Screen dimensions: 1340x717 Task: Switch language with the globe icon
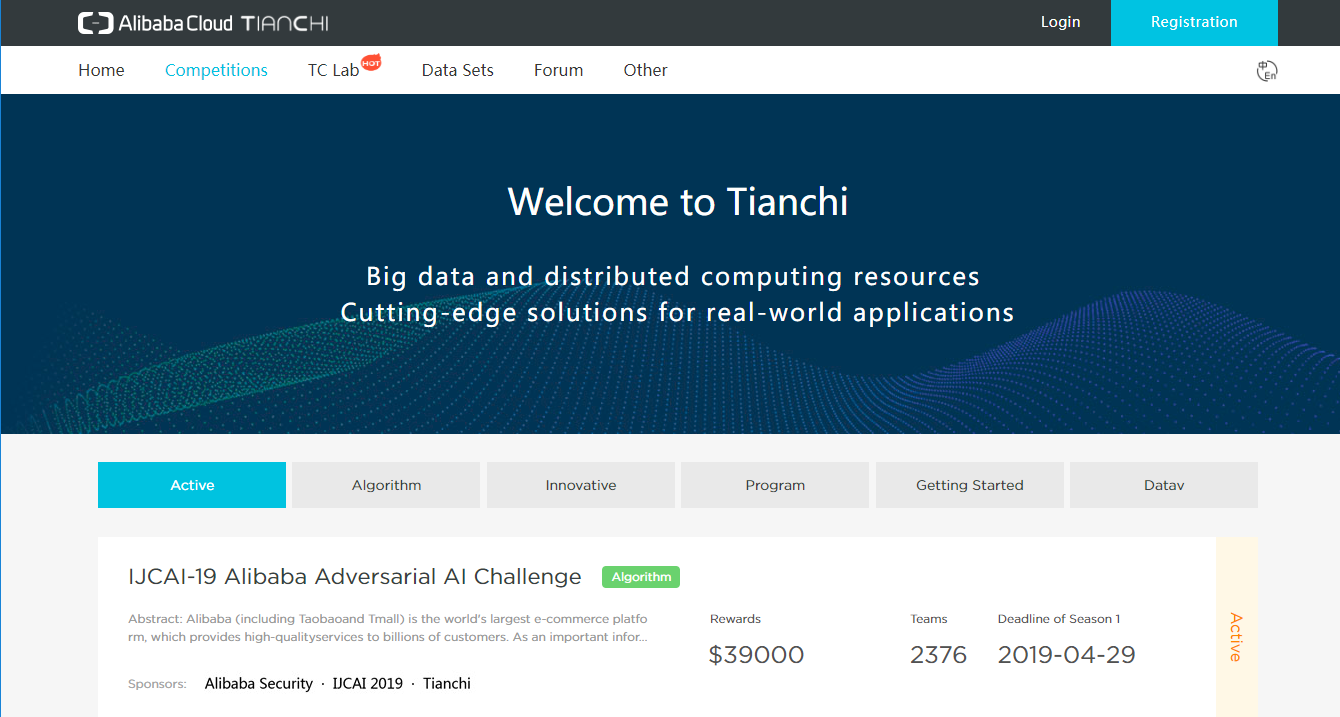[1267, 71]
